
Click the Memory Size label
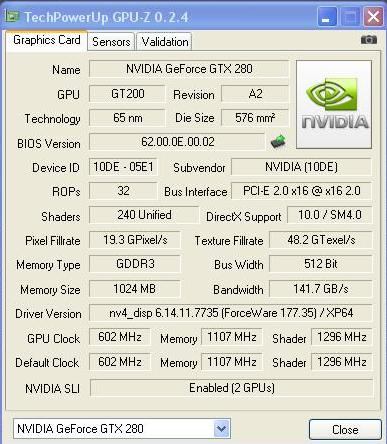[x=50, y=290]
